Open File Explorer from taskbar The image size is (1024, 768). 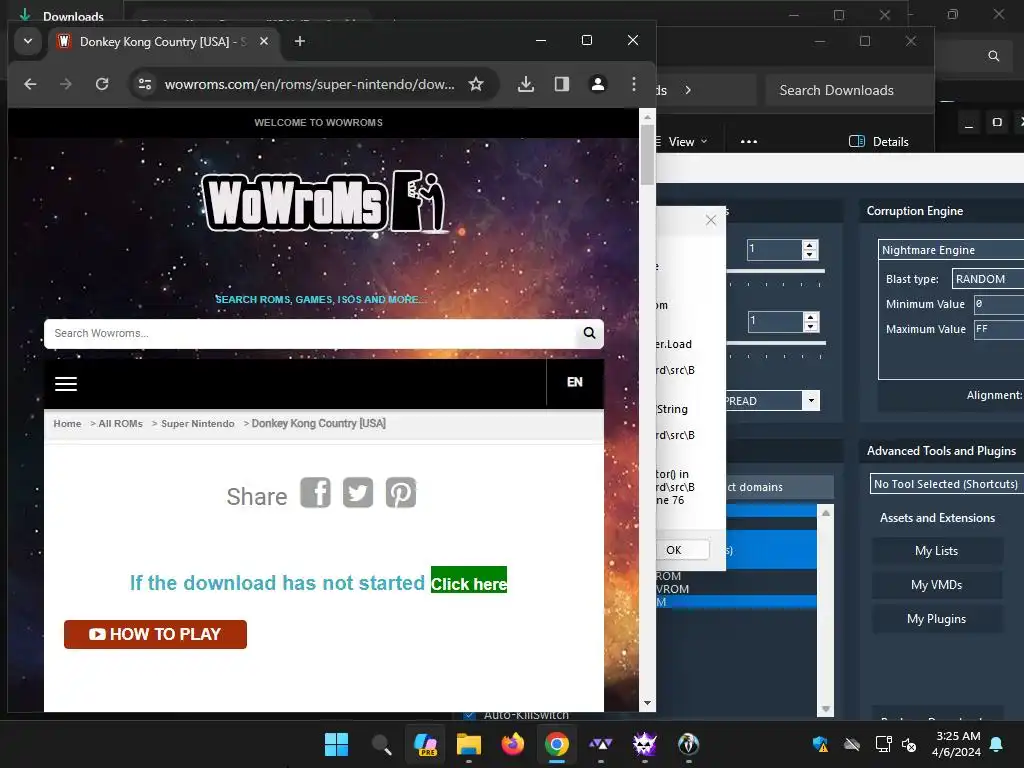point(469,744)
